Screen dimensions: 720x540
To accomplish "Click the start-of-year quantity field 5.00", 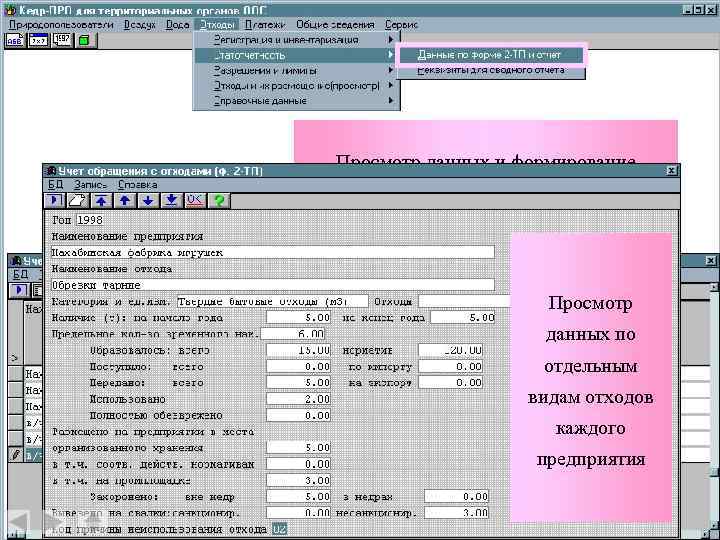I will (x=298, y=318).
